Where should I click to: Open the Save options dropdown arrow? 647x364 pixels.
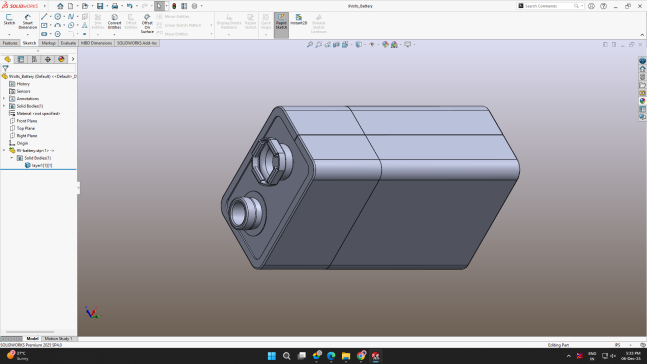click(x=106, y=6)
